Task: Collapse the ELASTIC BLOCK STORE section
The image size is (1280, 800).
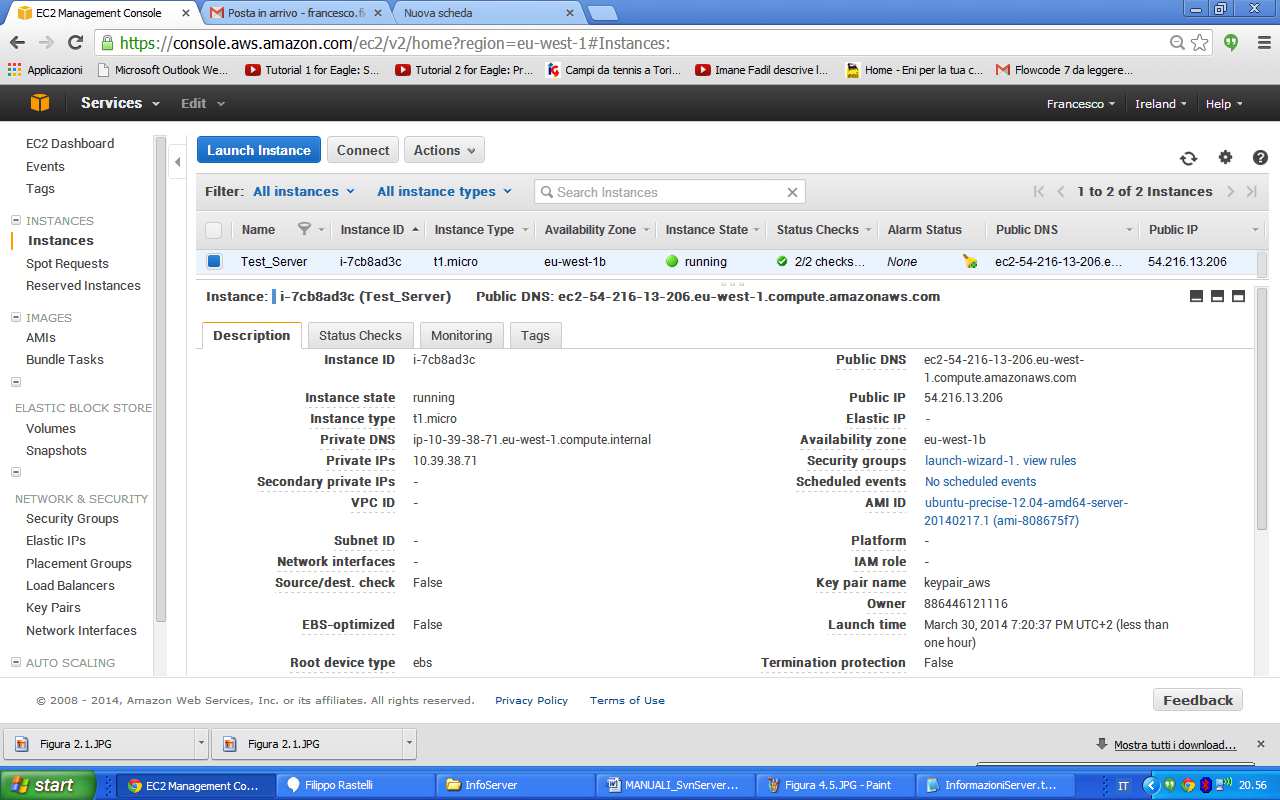Action: pos(16,382)
